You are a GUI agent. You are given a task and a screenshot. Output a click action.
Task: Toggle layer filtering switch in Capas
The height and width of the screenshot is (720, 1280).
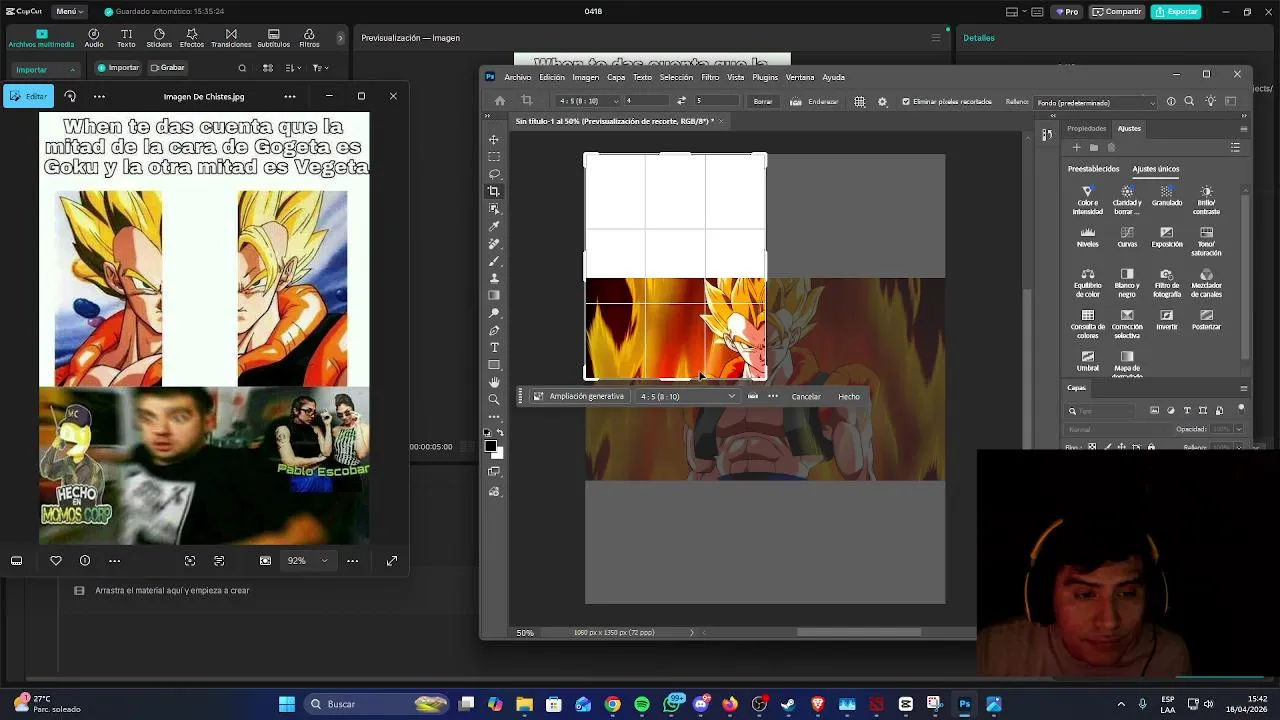[1241, 408]
